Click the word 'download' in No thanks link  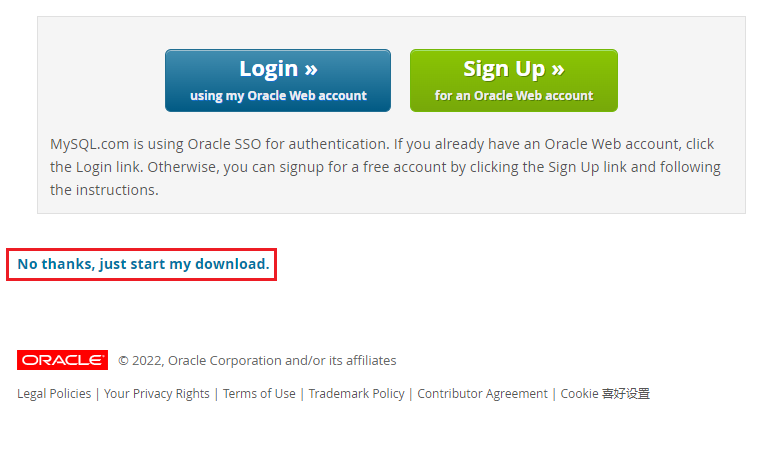[232, 264]
